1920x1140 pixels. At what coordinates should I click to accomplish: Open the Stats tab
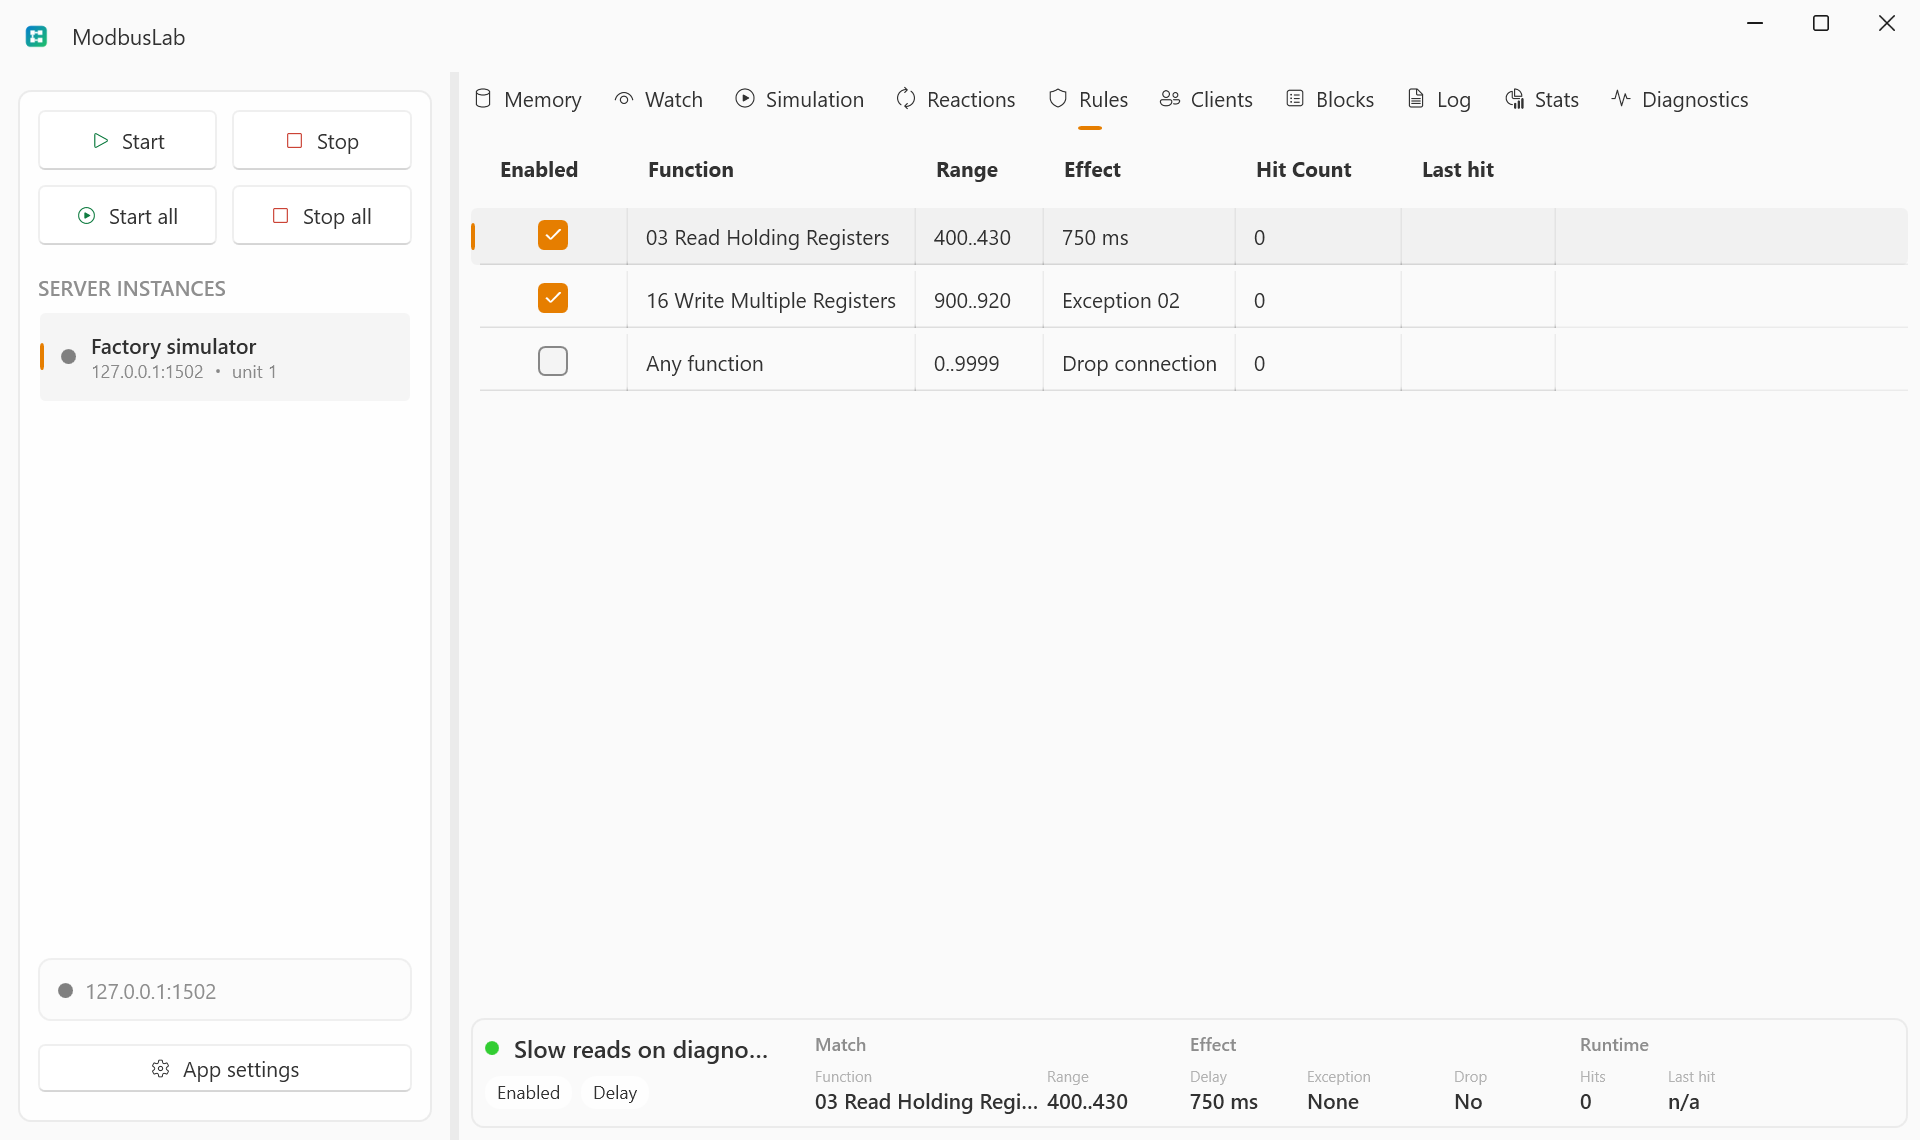point(1542,99)
